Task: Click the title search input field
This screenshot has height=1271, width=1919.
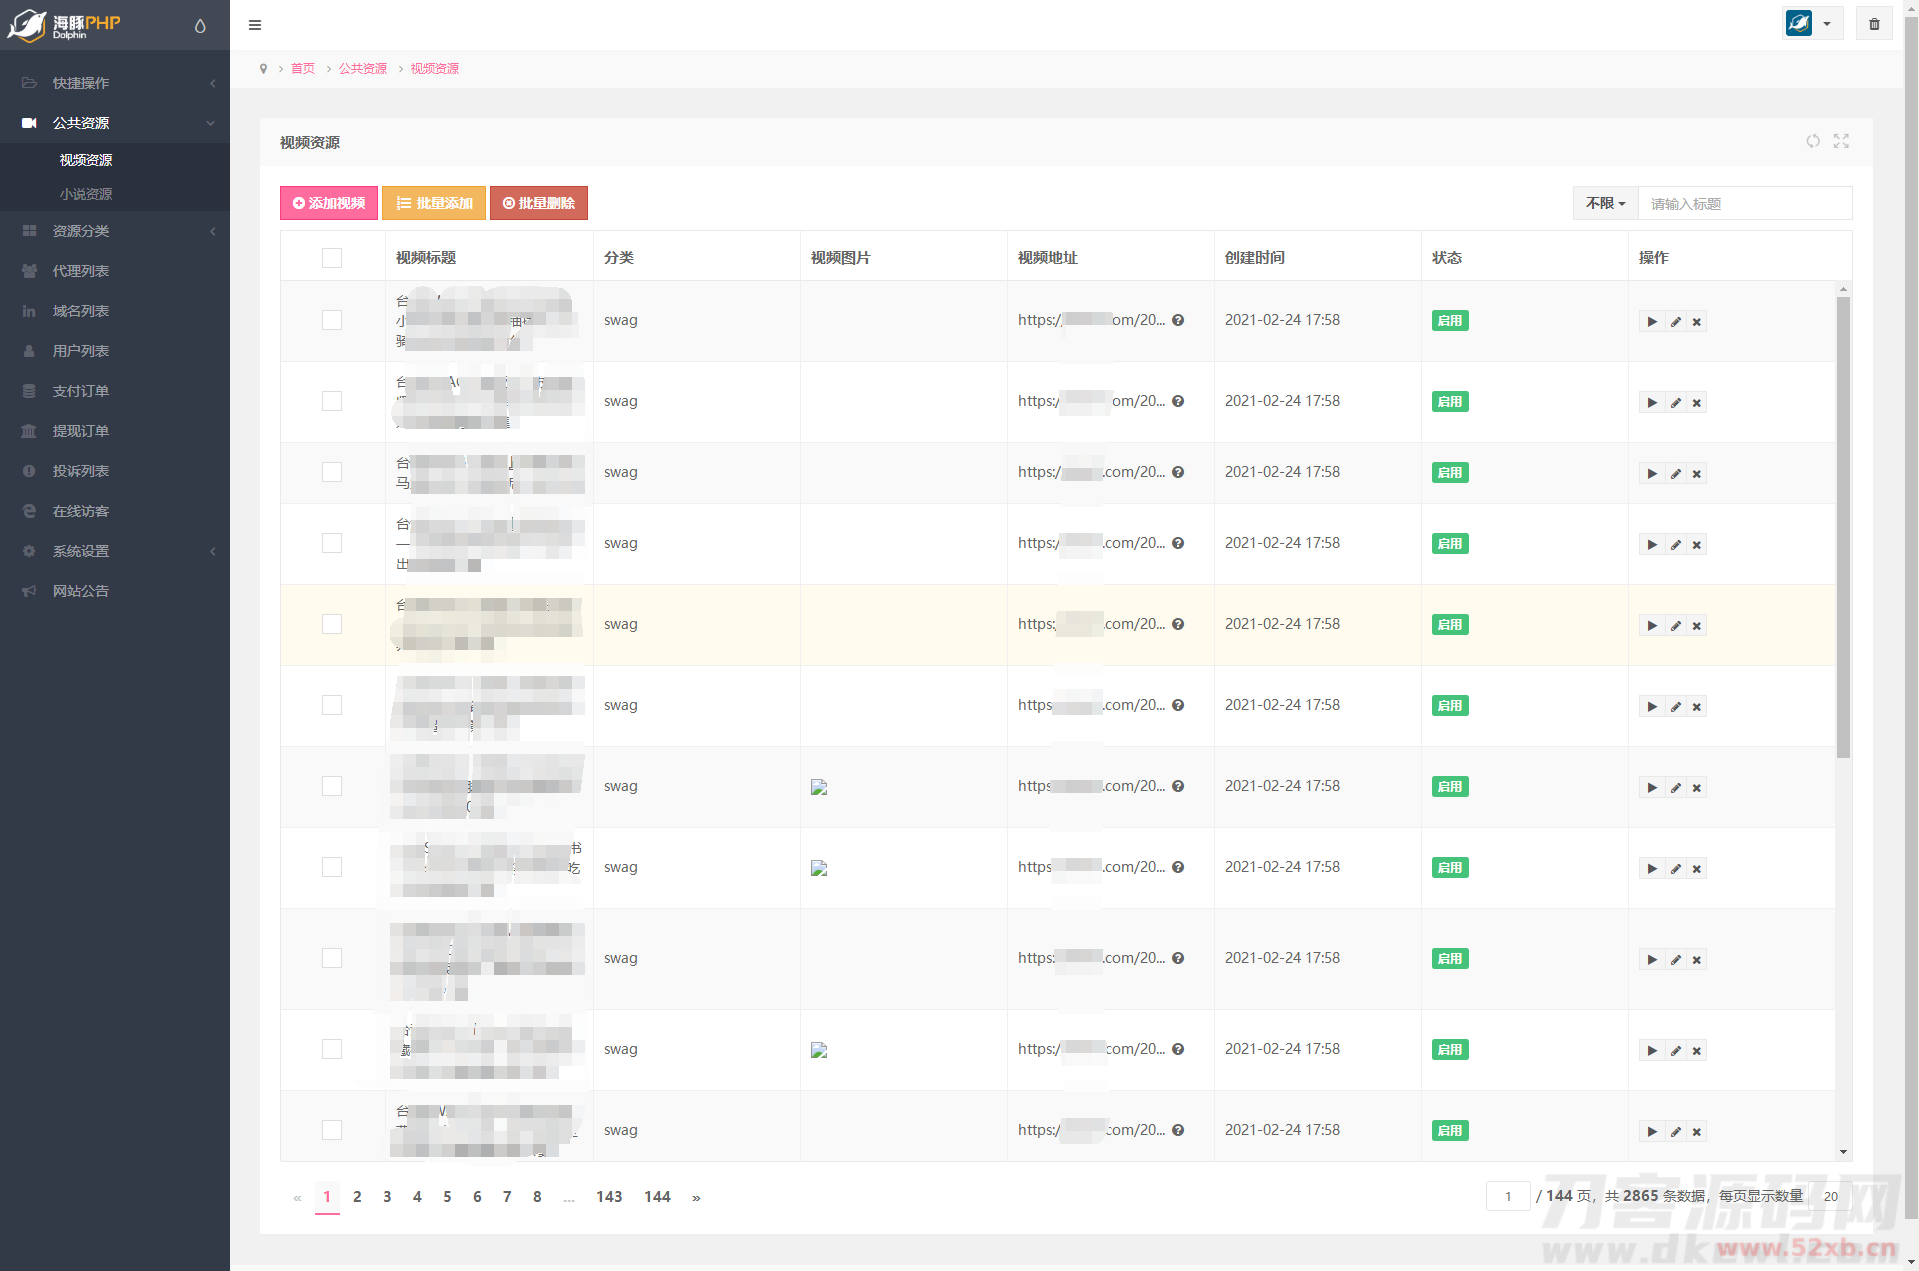Action: pos(1744,204)
